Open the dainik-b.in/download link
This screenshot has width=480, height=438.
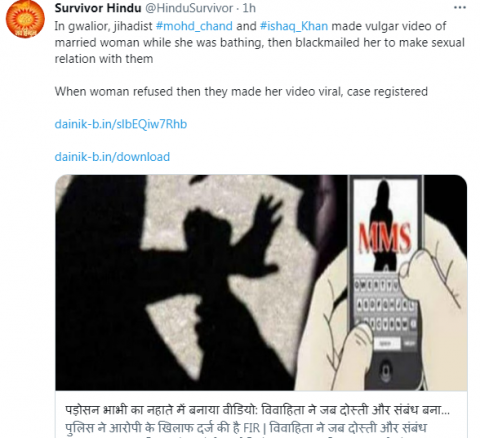[112, 157]
